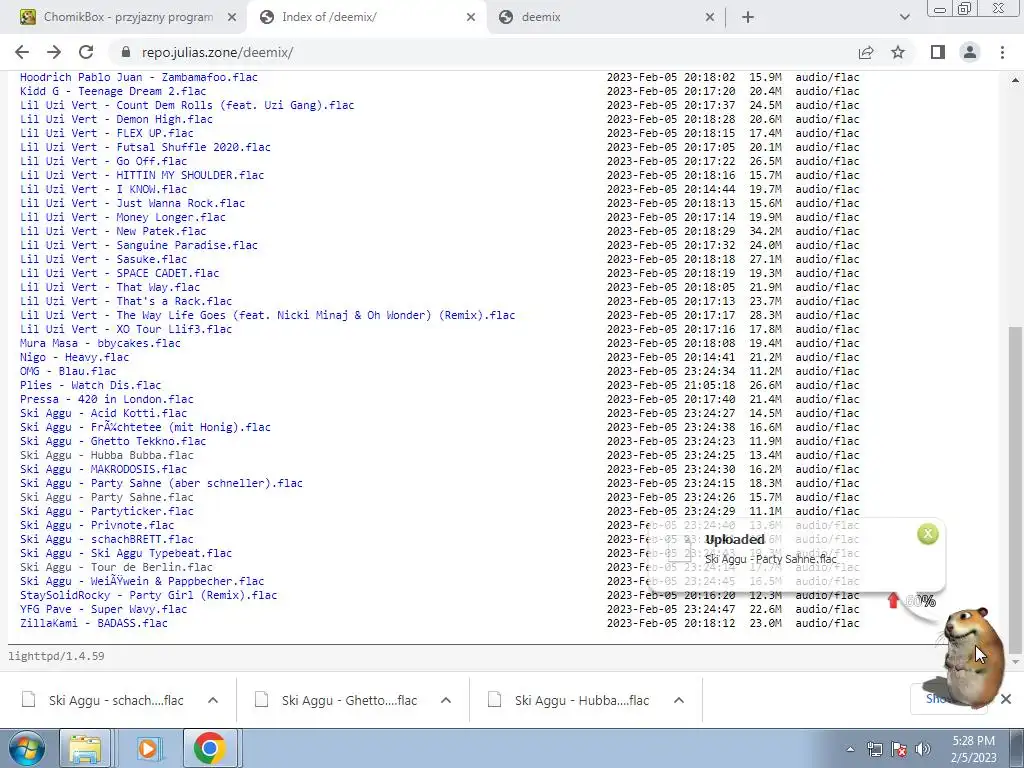Screen dimensions: 1024x768
Task: Expand options for Ski Aggu - Ghetto....flac download
Action: (x=446, y=700)
